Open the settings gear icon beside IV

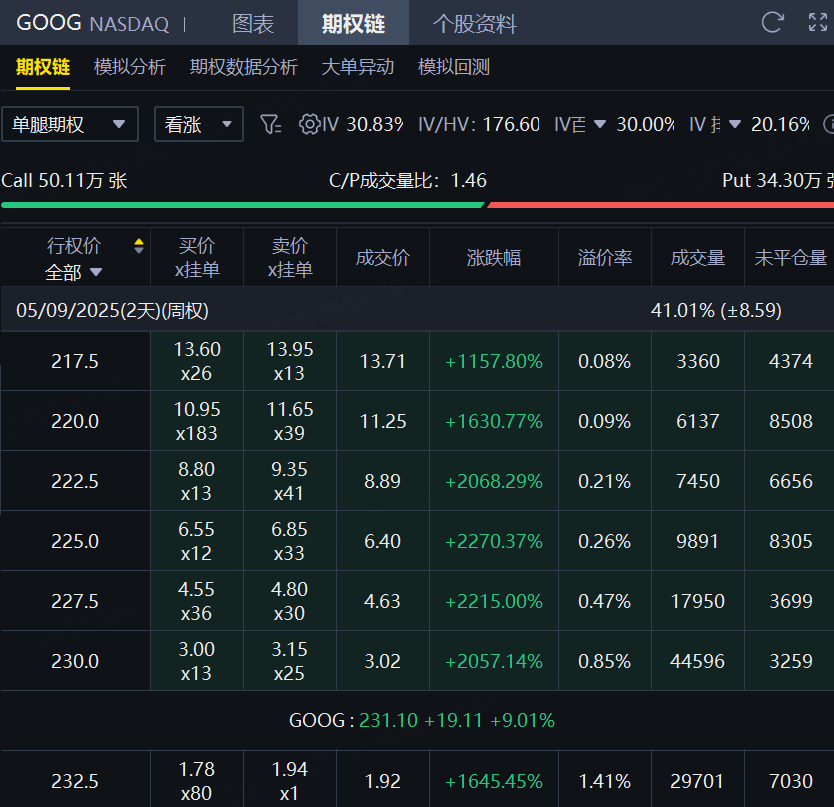[x=310, y=124]
